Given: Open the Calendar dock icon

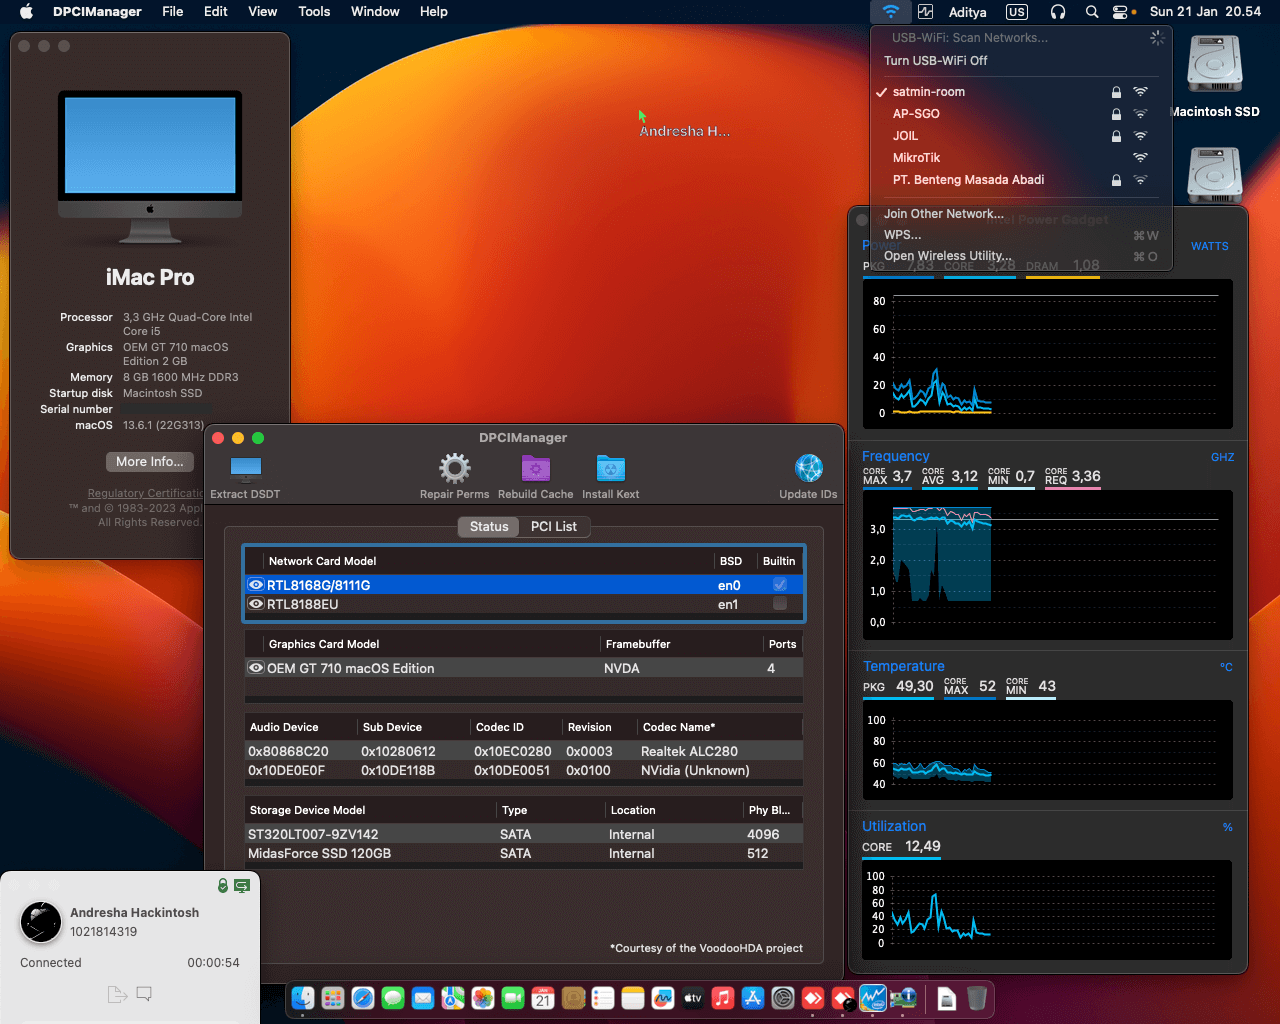Looking at the screenshot, I should point(543,998).
